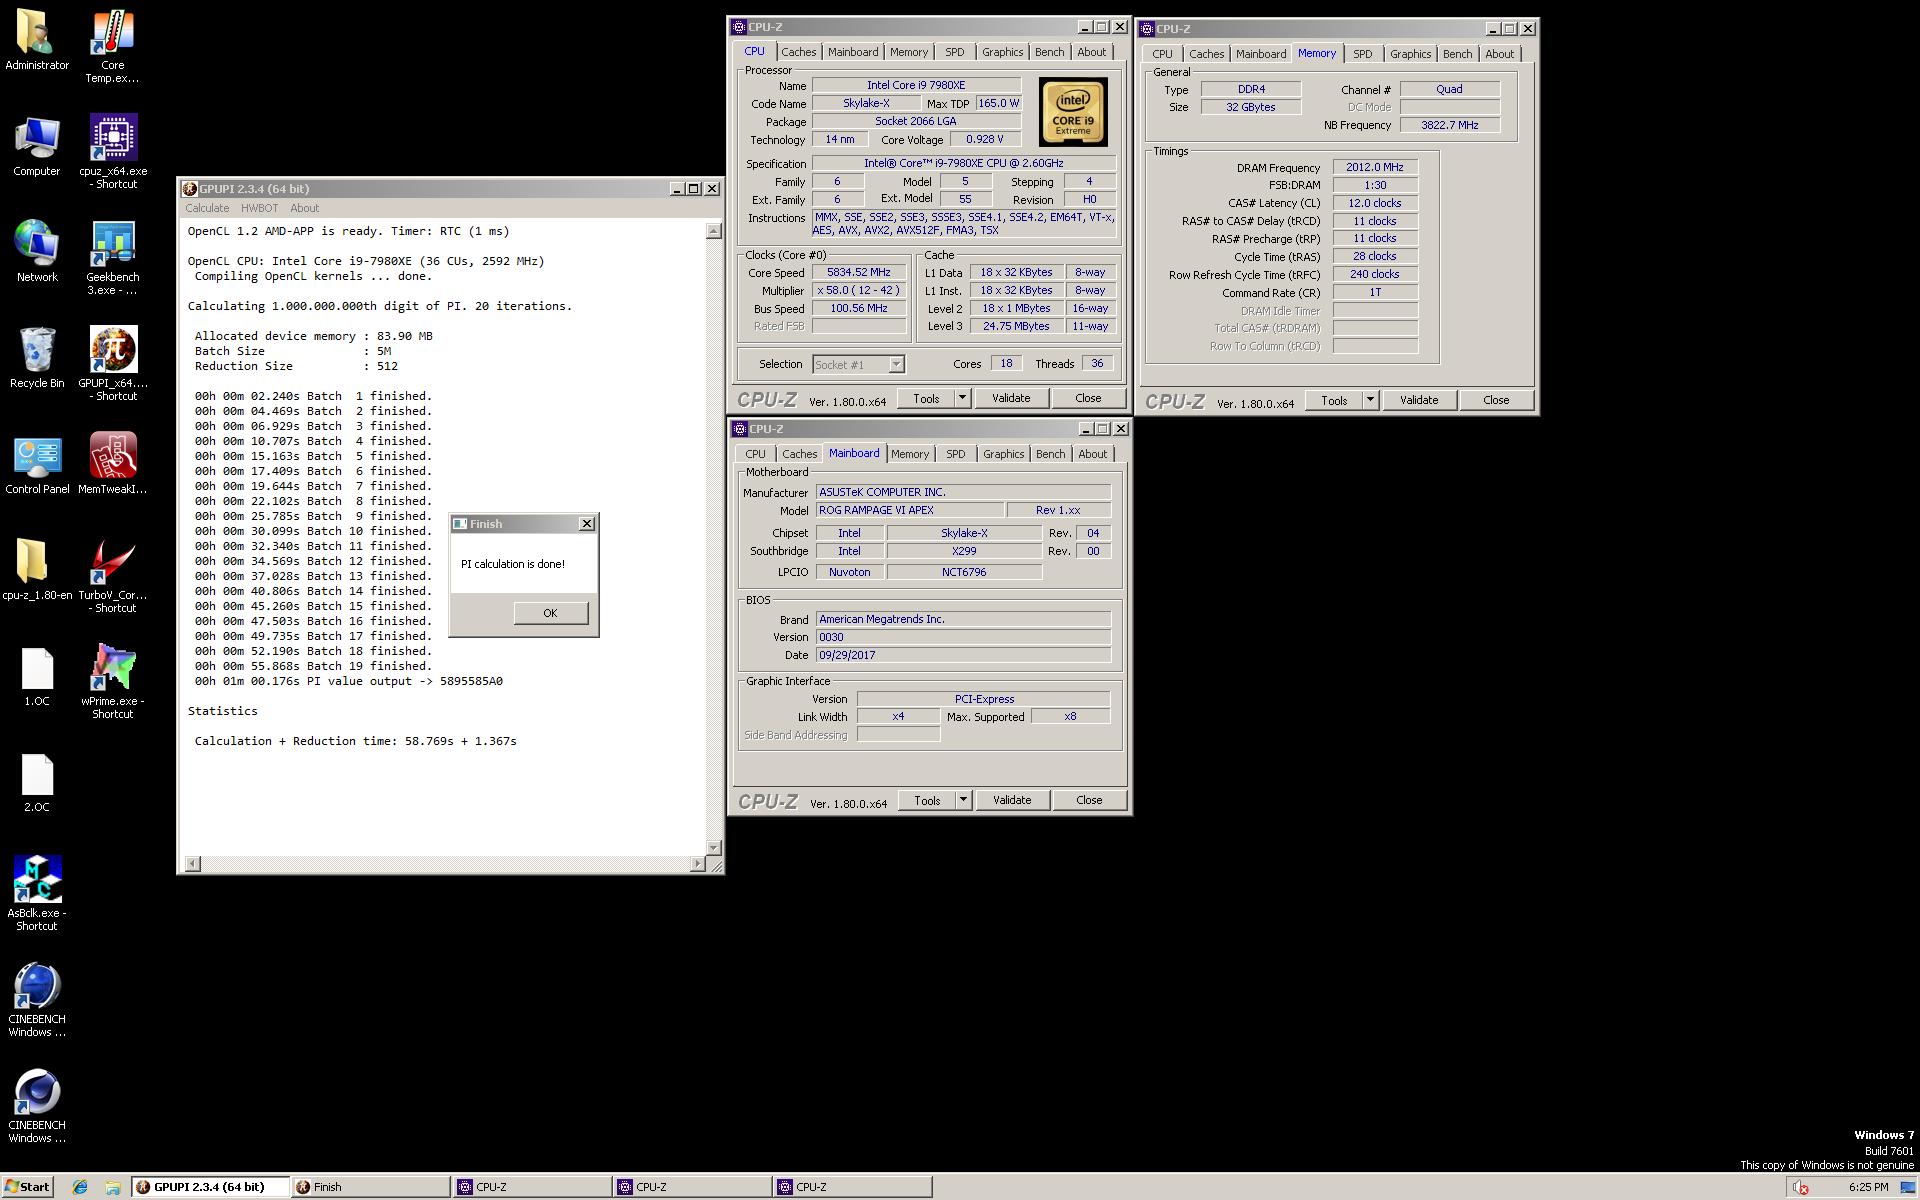Image resolution: width=1920 pixels, height=1200 pixels.
Task: Switch to Caches tab in CPU window
Action: [x=798, y=52]
